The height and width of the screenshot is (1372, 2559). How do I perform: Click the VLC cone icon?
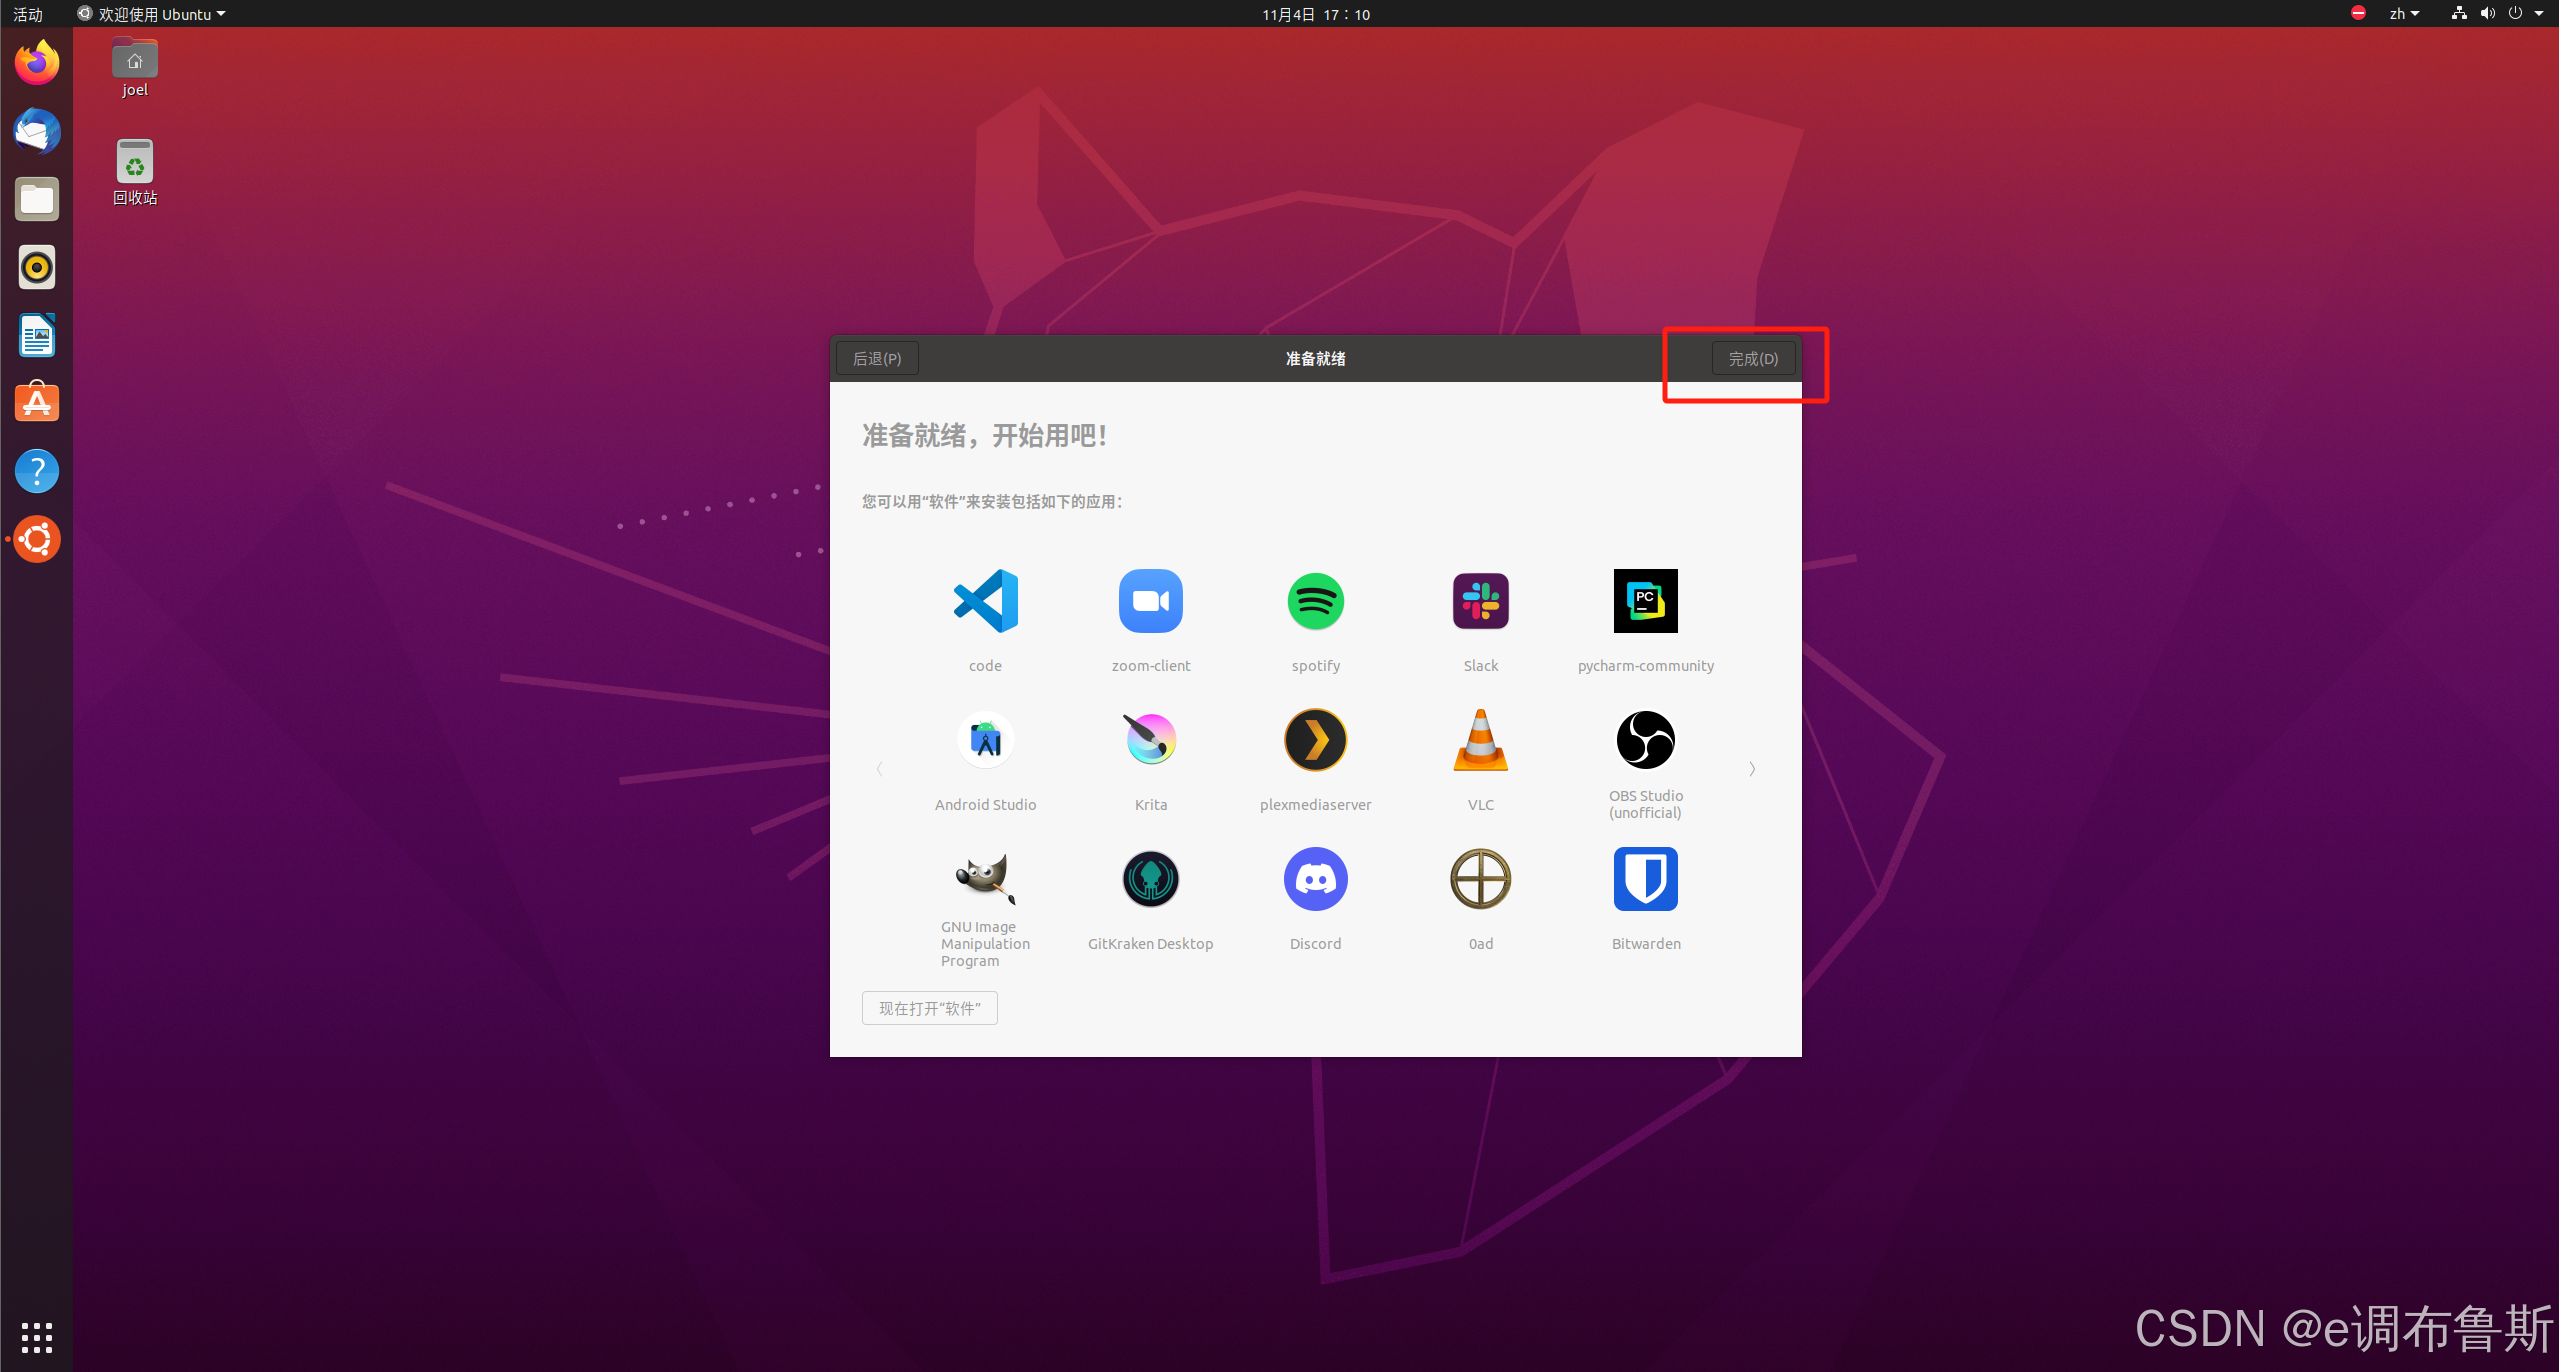[x=1480, y=740]
